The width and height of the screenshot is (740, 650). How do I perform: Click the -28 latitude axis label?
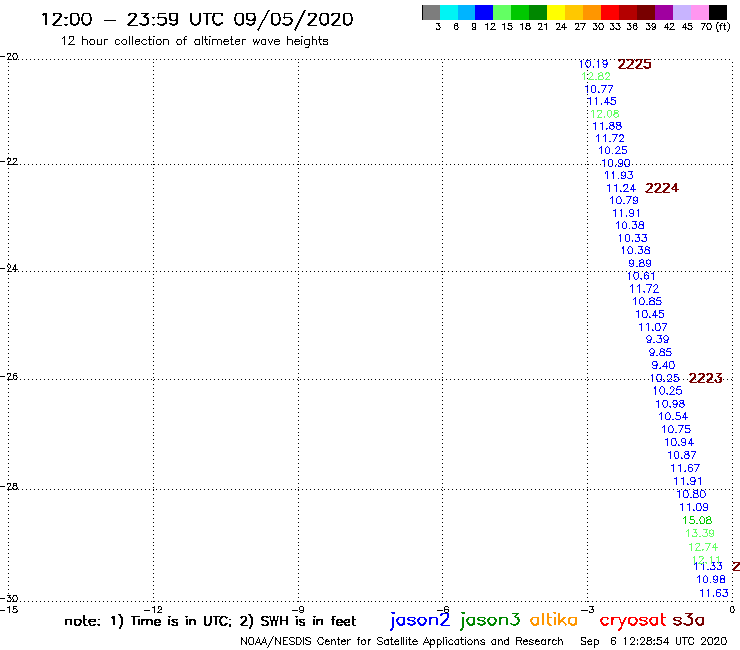click(x=9, y=486)
